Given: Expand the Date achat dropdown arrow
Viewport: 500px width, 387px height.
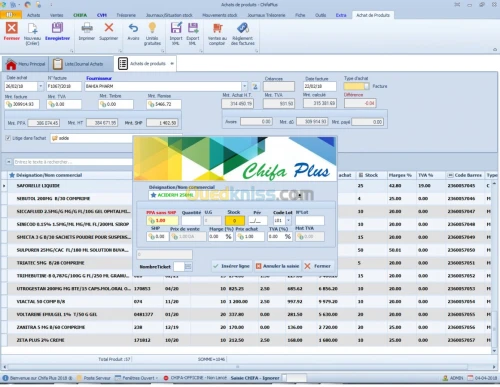Looking at the screenshot, I should tap(41, 86).
